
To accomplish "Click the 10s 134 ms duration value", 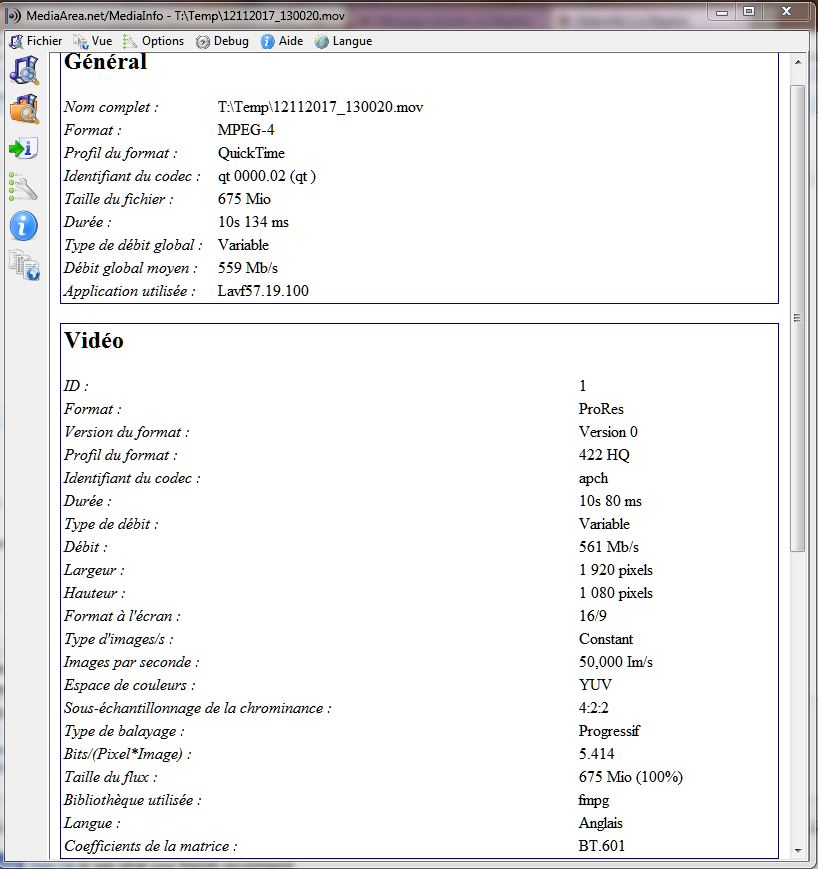I will [253, 222].
